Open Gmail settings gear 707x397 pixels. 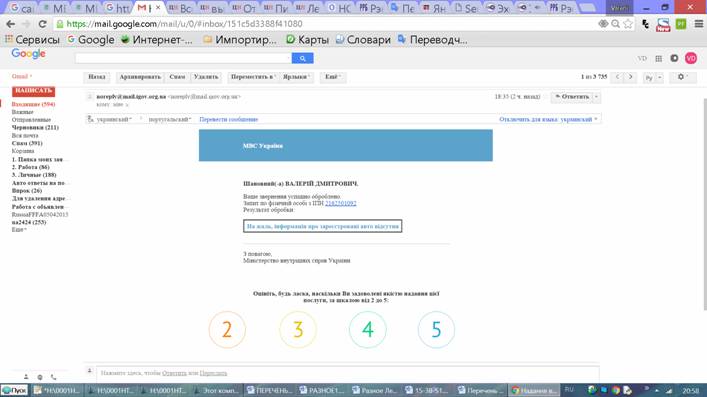pyautogui.click(x=683, y=77)
